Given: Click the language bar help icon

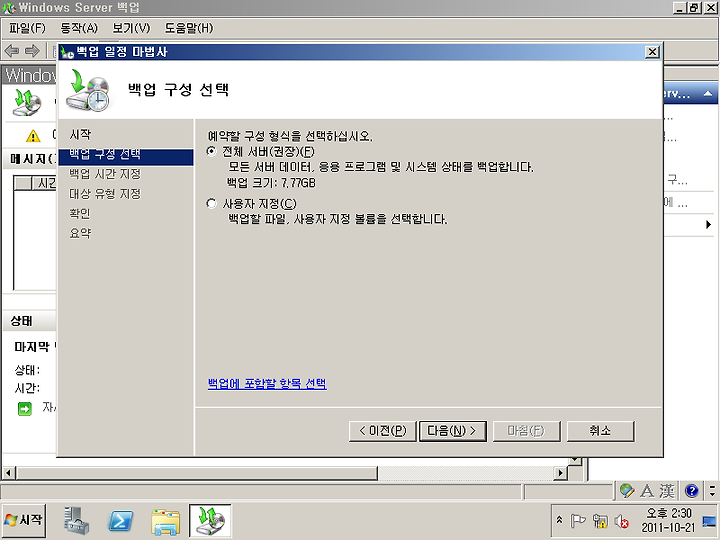Looking at the screenshot, I should pyautogui.click(x=692, y=491).
